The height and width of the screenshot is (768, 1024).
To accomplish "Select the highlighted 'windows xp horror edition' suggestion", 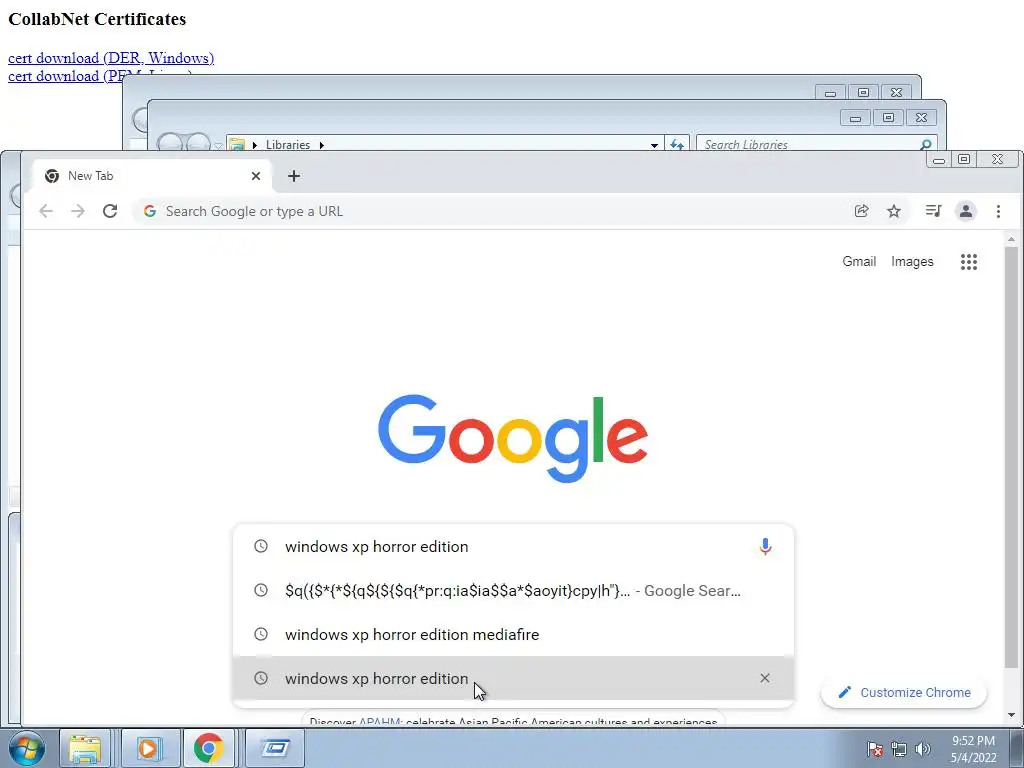I will pyautogui.click(x=513, y=679).
